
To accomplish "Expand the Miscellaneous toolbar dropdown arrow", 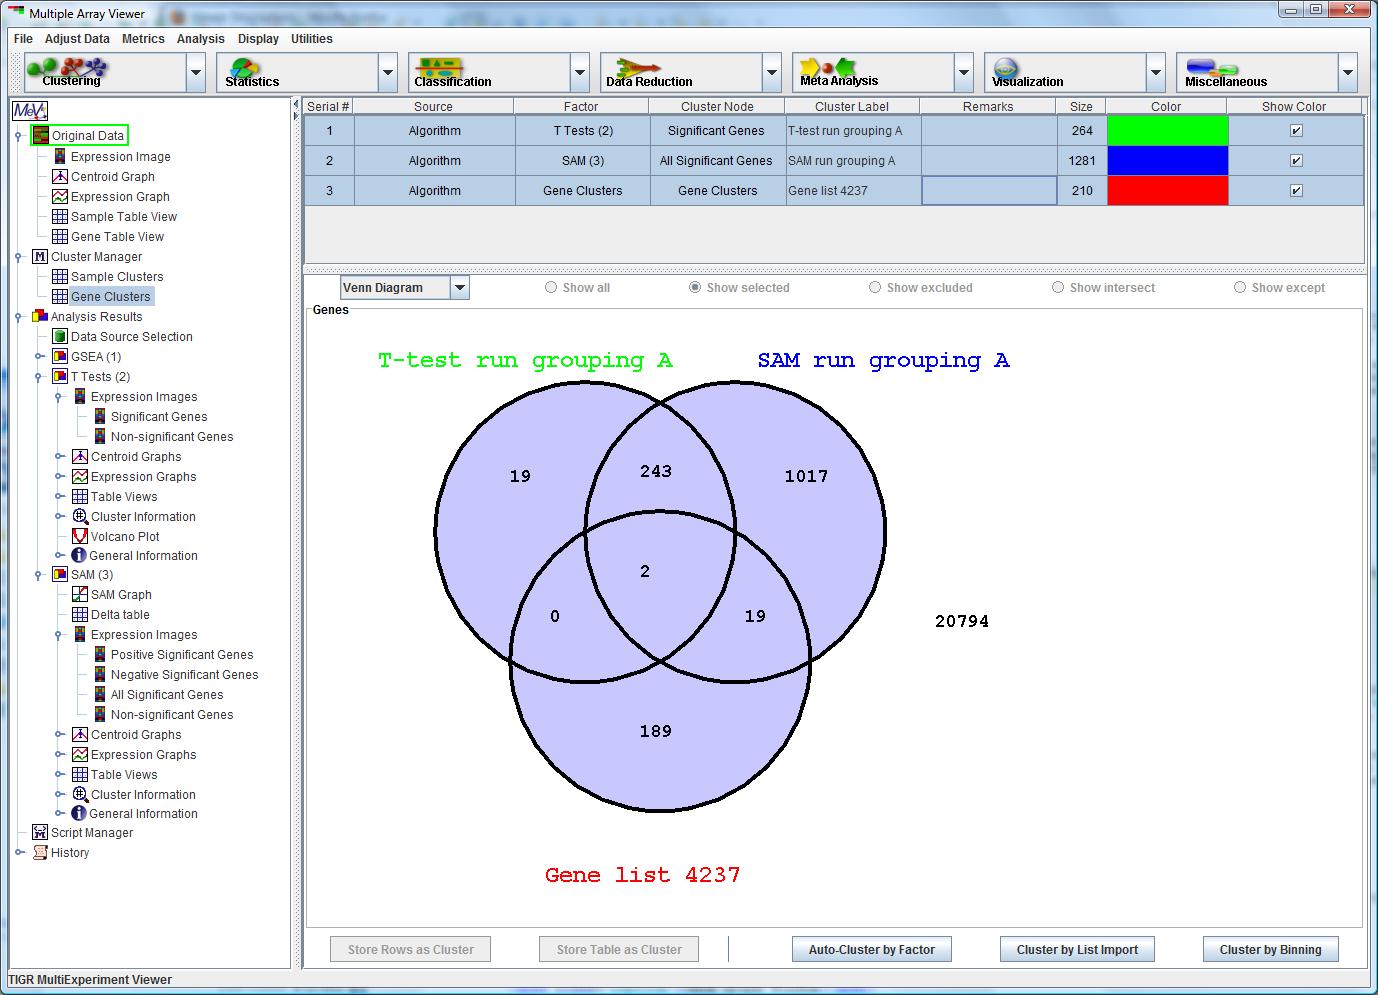I will 1347,73.
